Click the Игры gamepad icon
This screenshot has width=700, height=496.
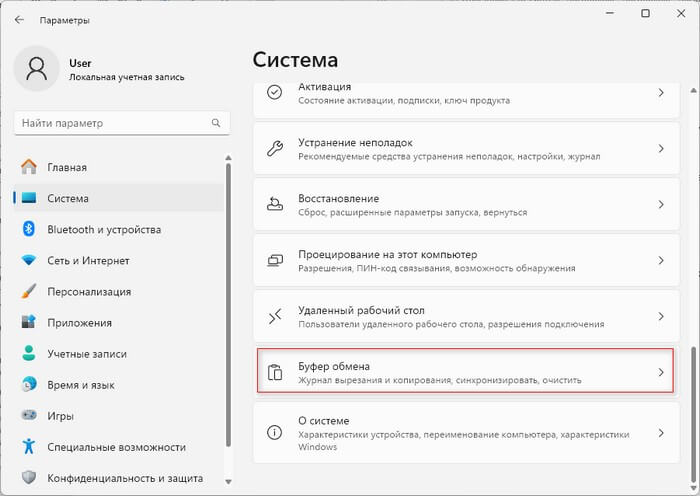[x=29, y=415]
